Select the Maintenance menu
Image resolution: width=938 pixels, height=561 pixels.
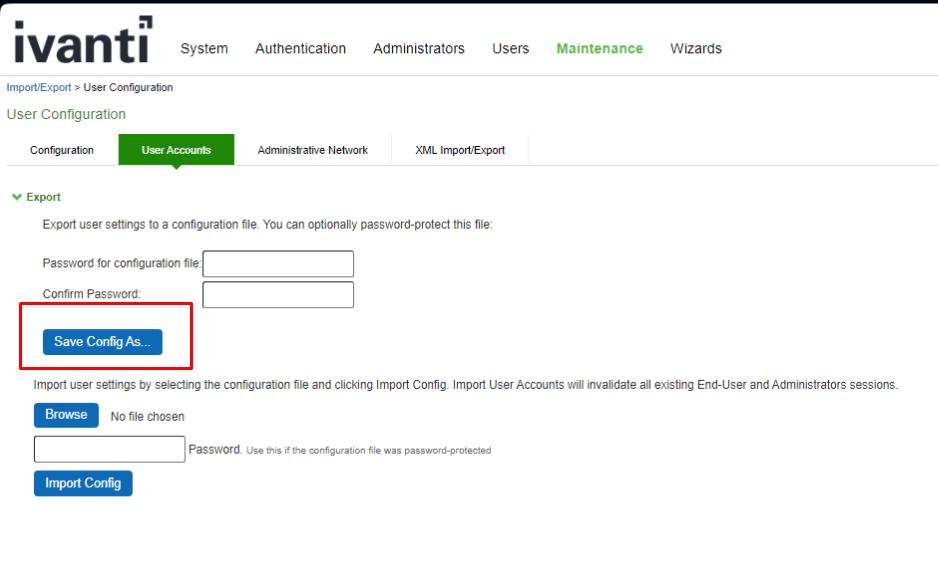[599, 48]
